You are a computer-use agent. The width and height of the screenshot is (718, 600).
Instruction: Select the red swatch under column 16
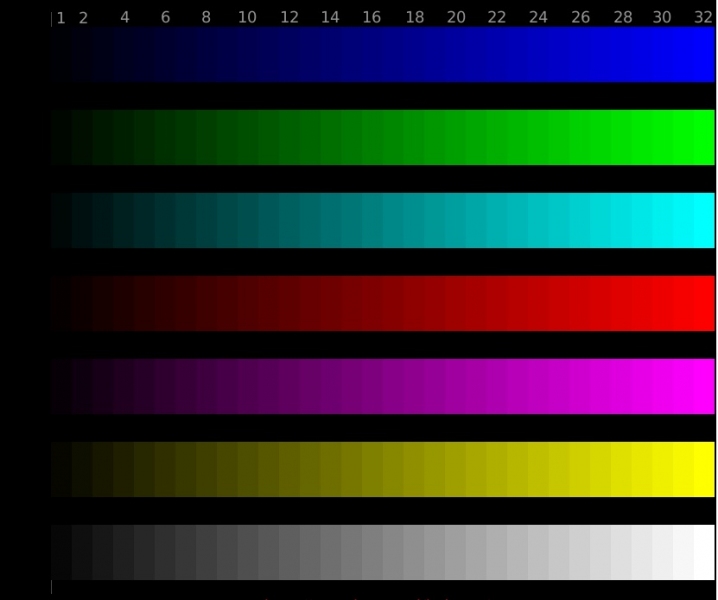[372, 303]
